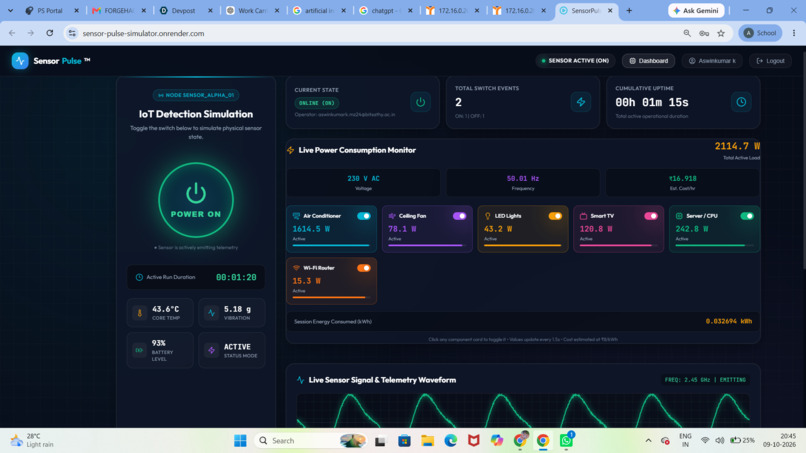Click the Smart TV card icon
The height and width of the screenshot is (453, 806).
point(583,216)
